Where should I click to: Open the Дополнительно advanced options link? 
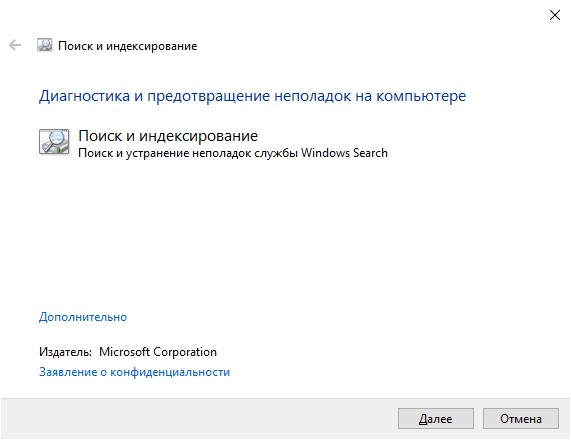pos(83,317)
